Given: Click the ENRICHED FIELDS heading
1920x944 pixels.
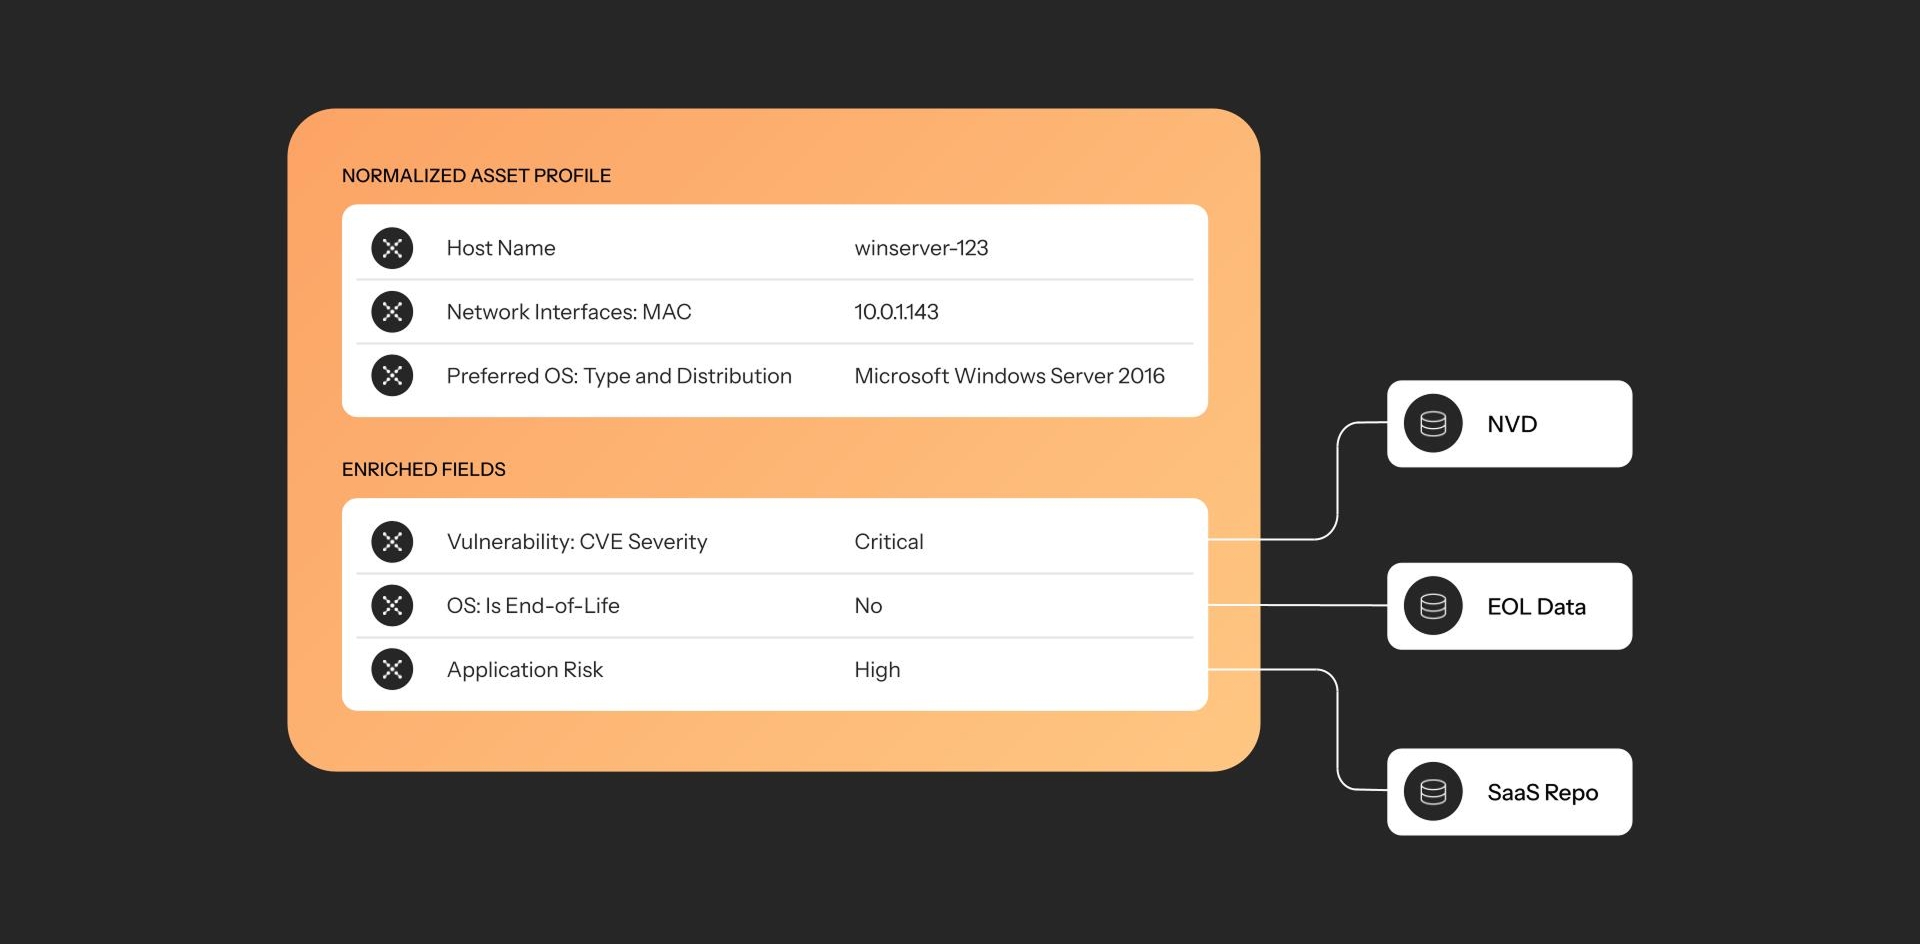Looking at the screenshot, I should 423,470.
